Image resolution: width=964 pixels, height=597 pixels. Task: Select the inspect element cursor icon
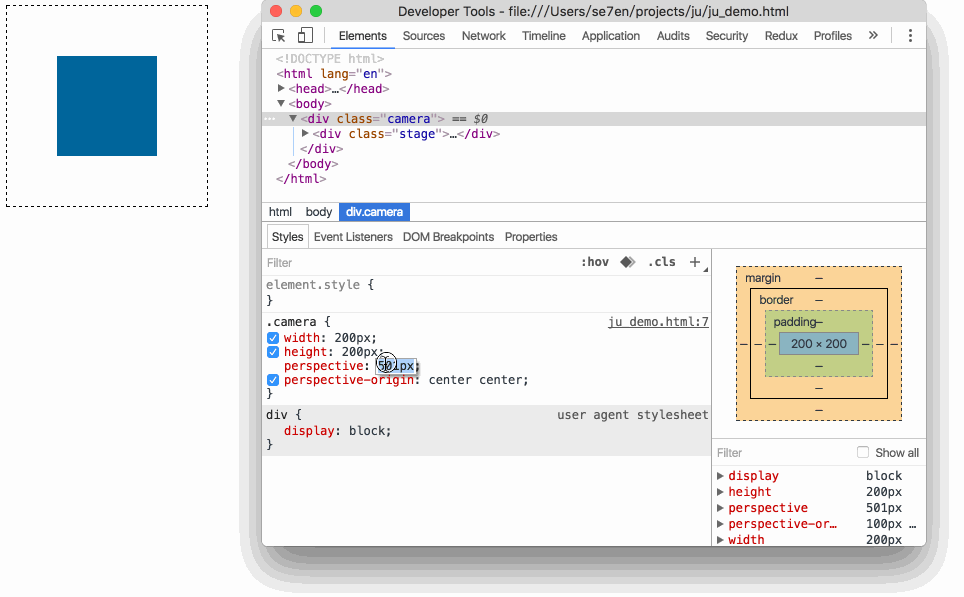277,35
